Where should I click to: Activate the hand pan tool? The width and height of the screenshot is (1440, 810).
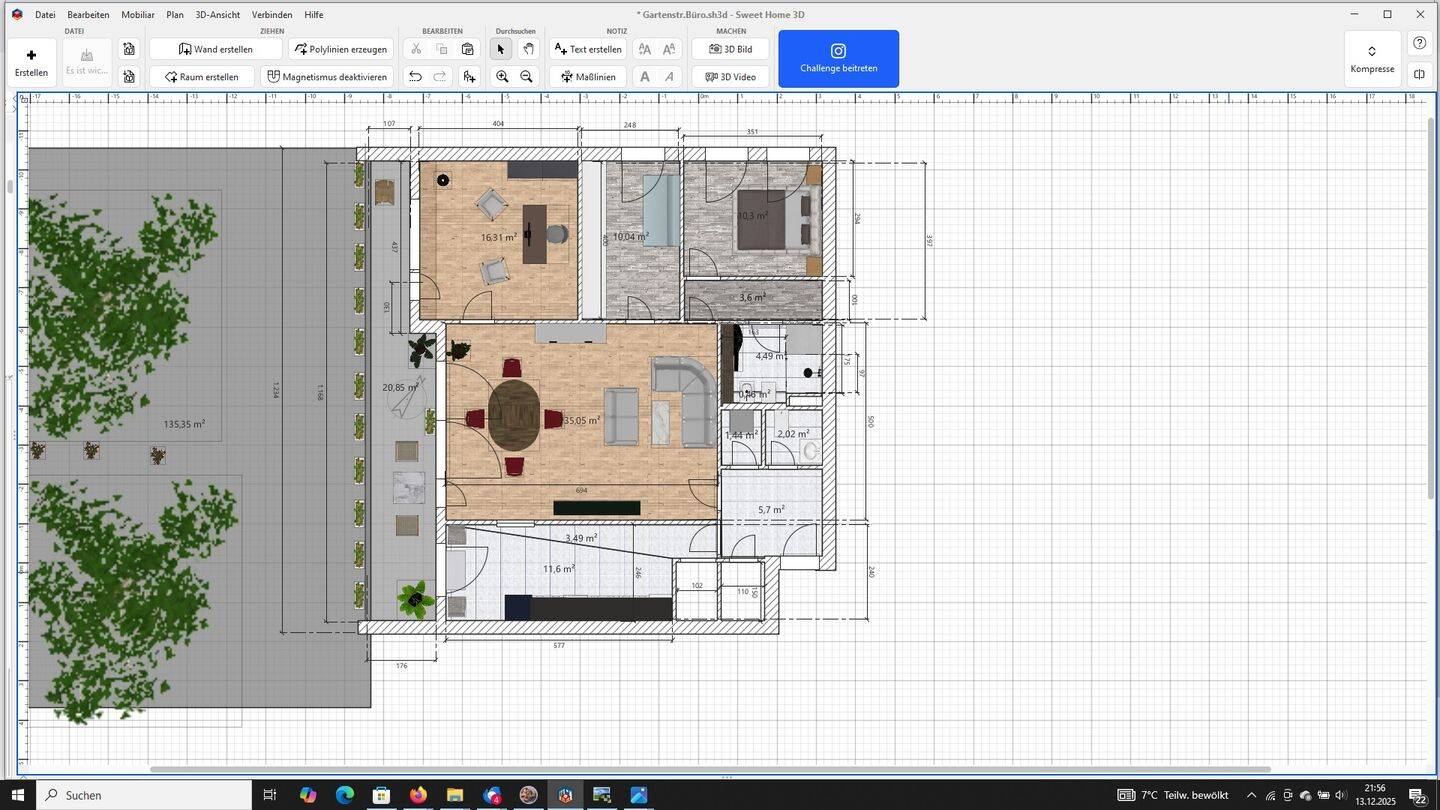(527, 49)
